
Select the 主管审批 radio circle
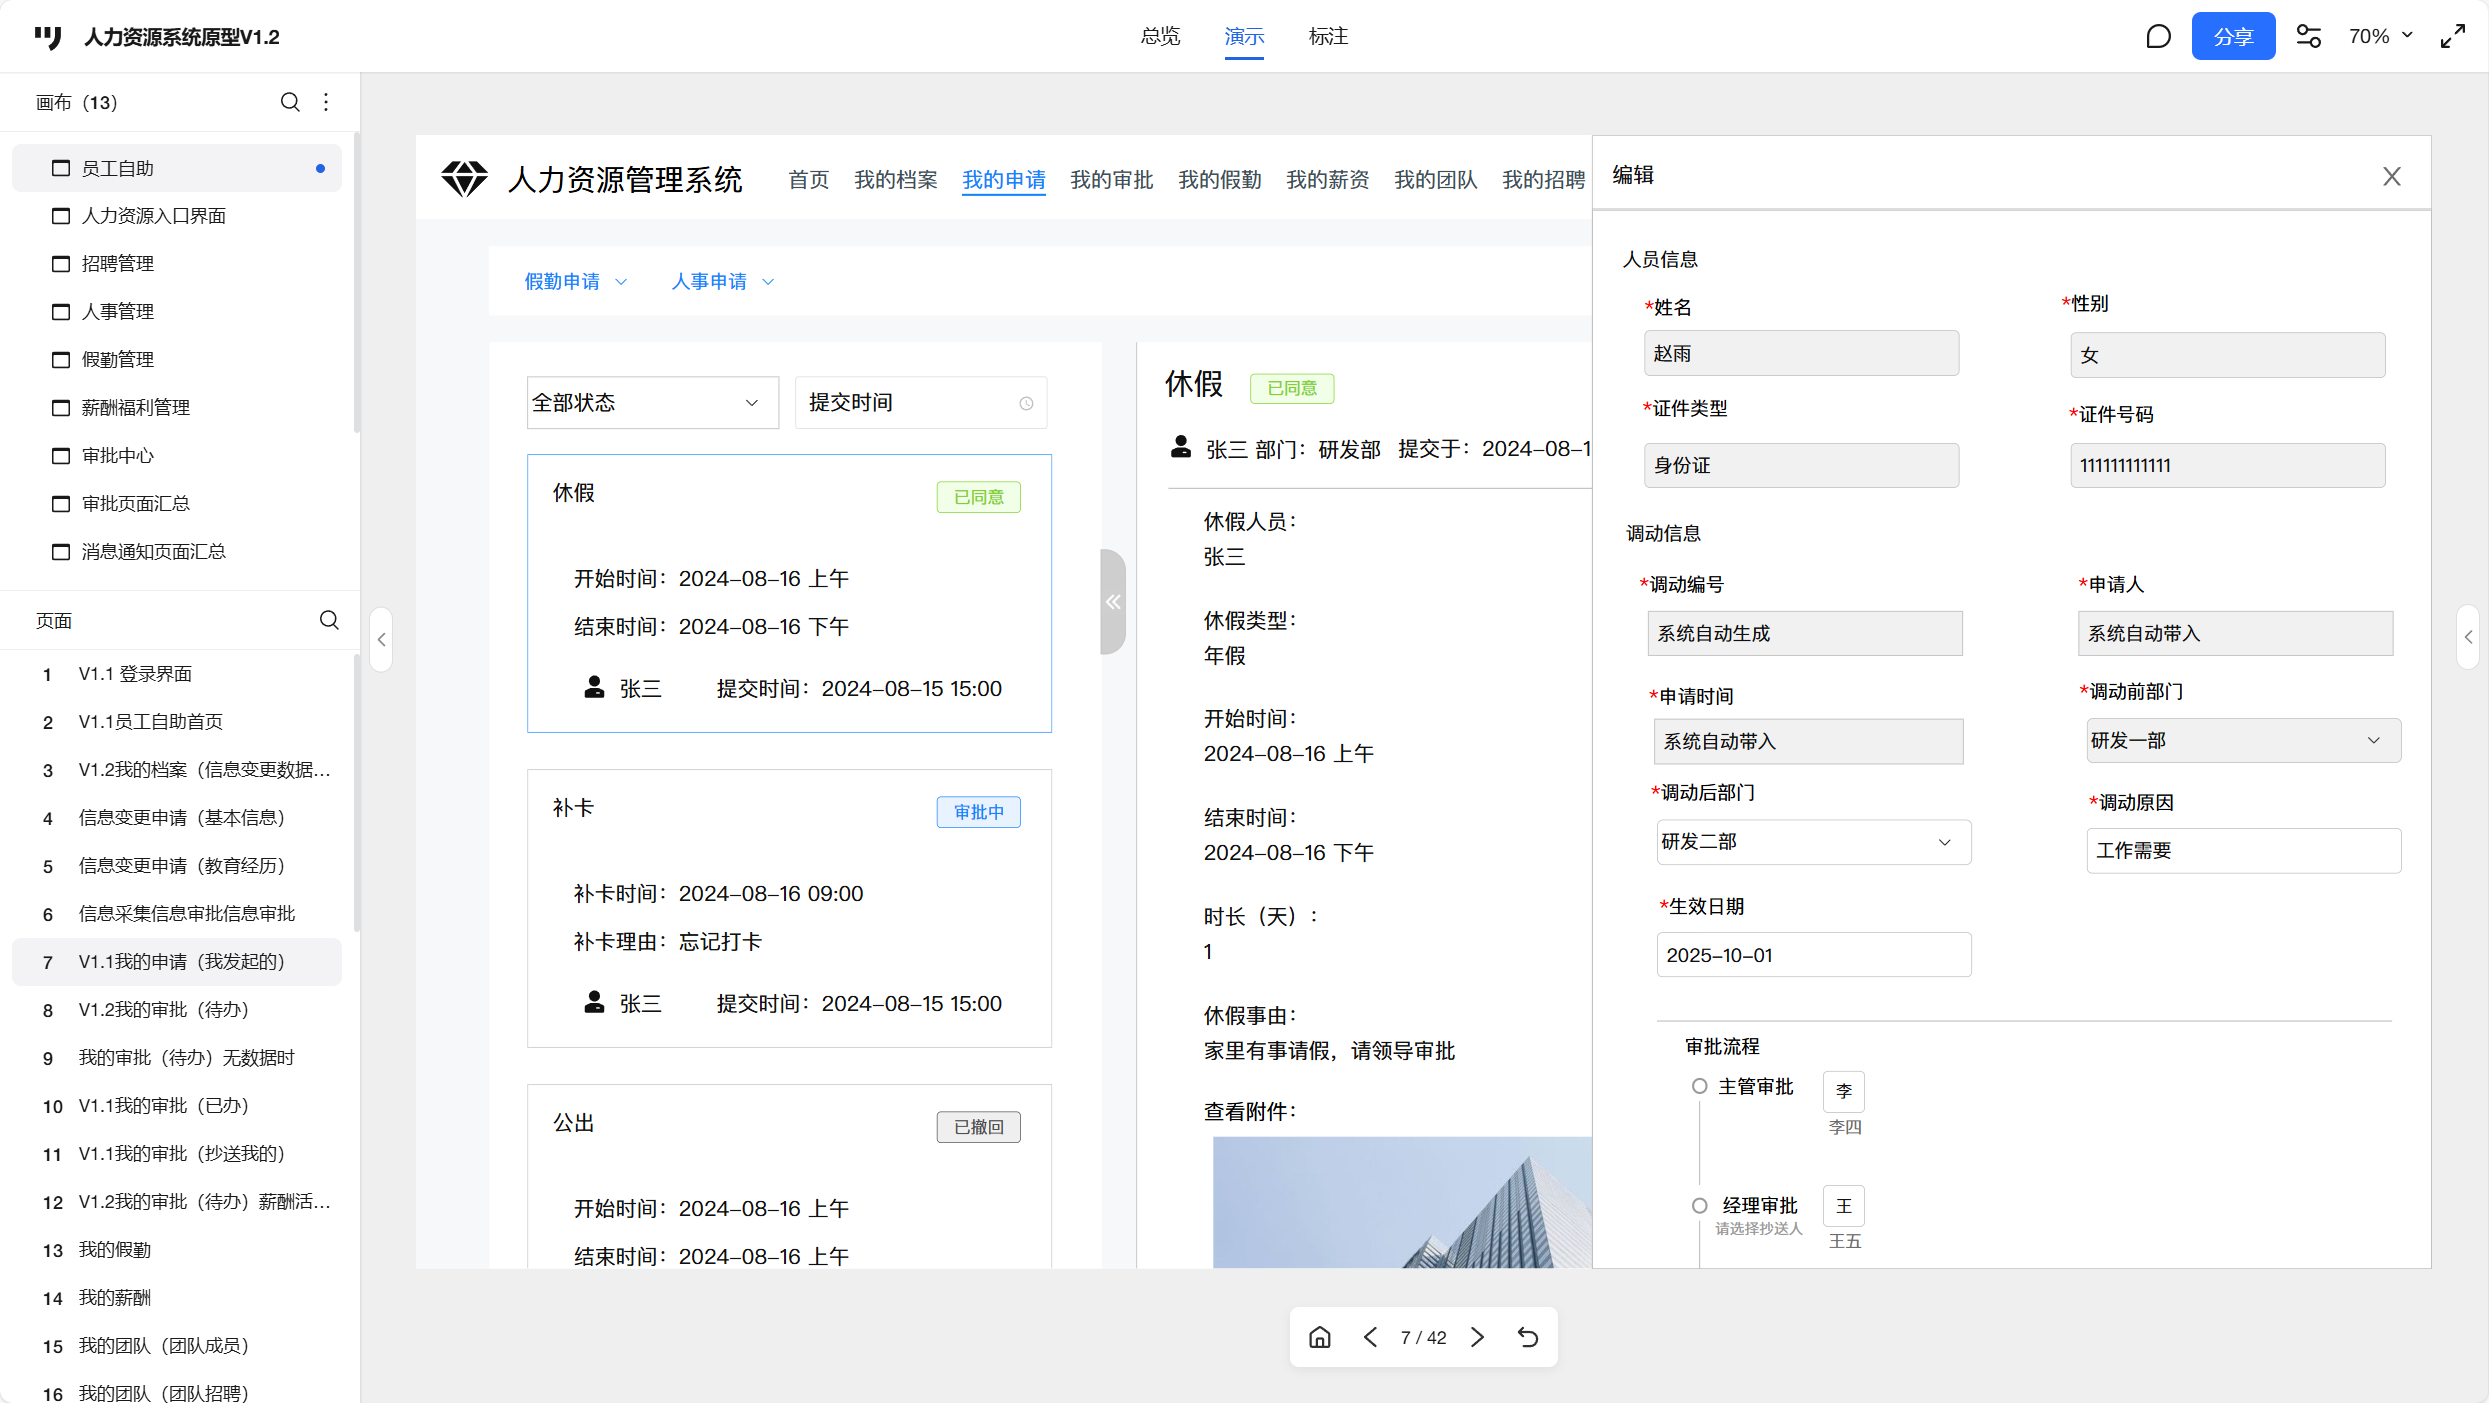pos(1699,1086)
